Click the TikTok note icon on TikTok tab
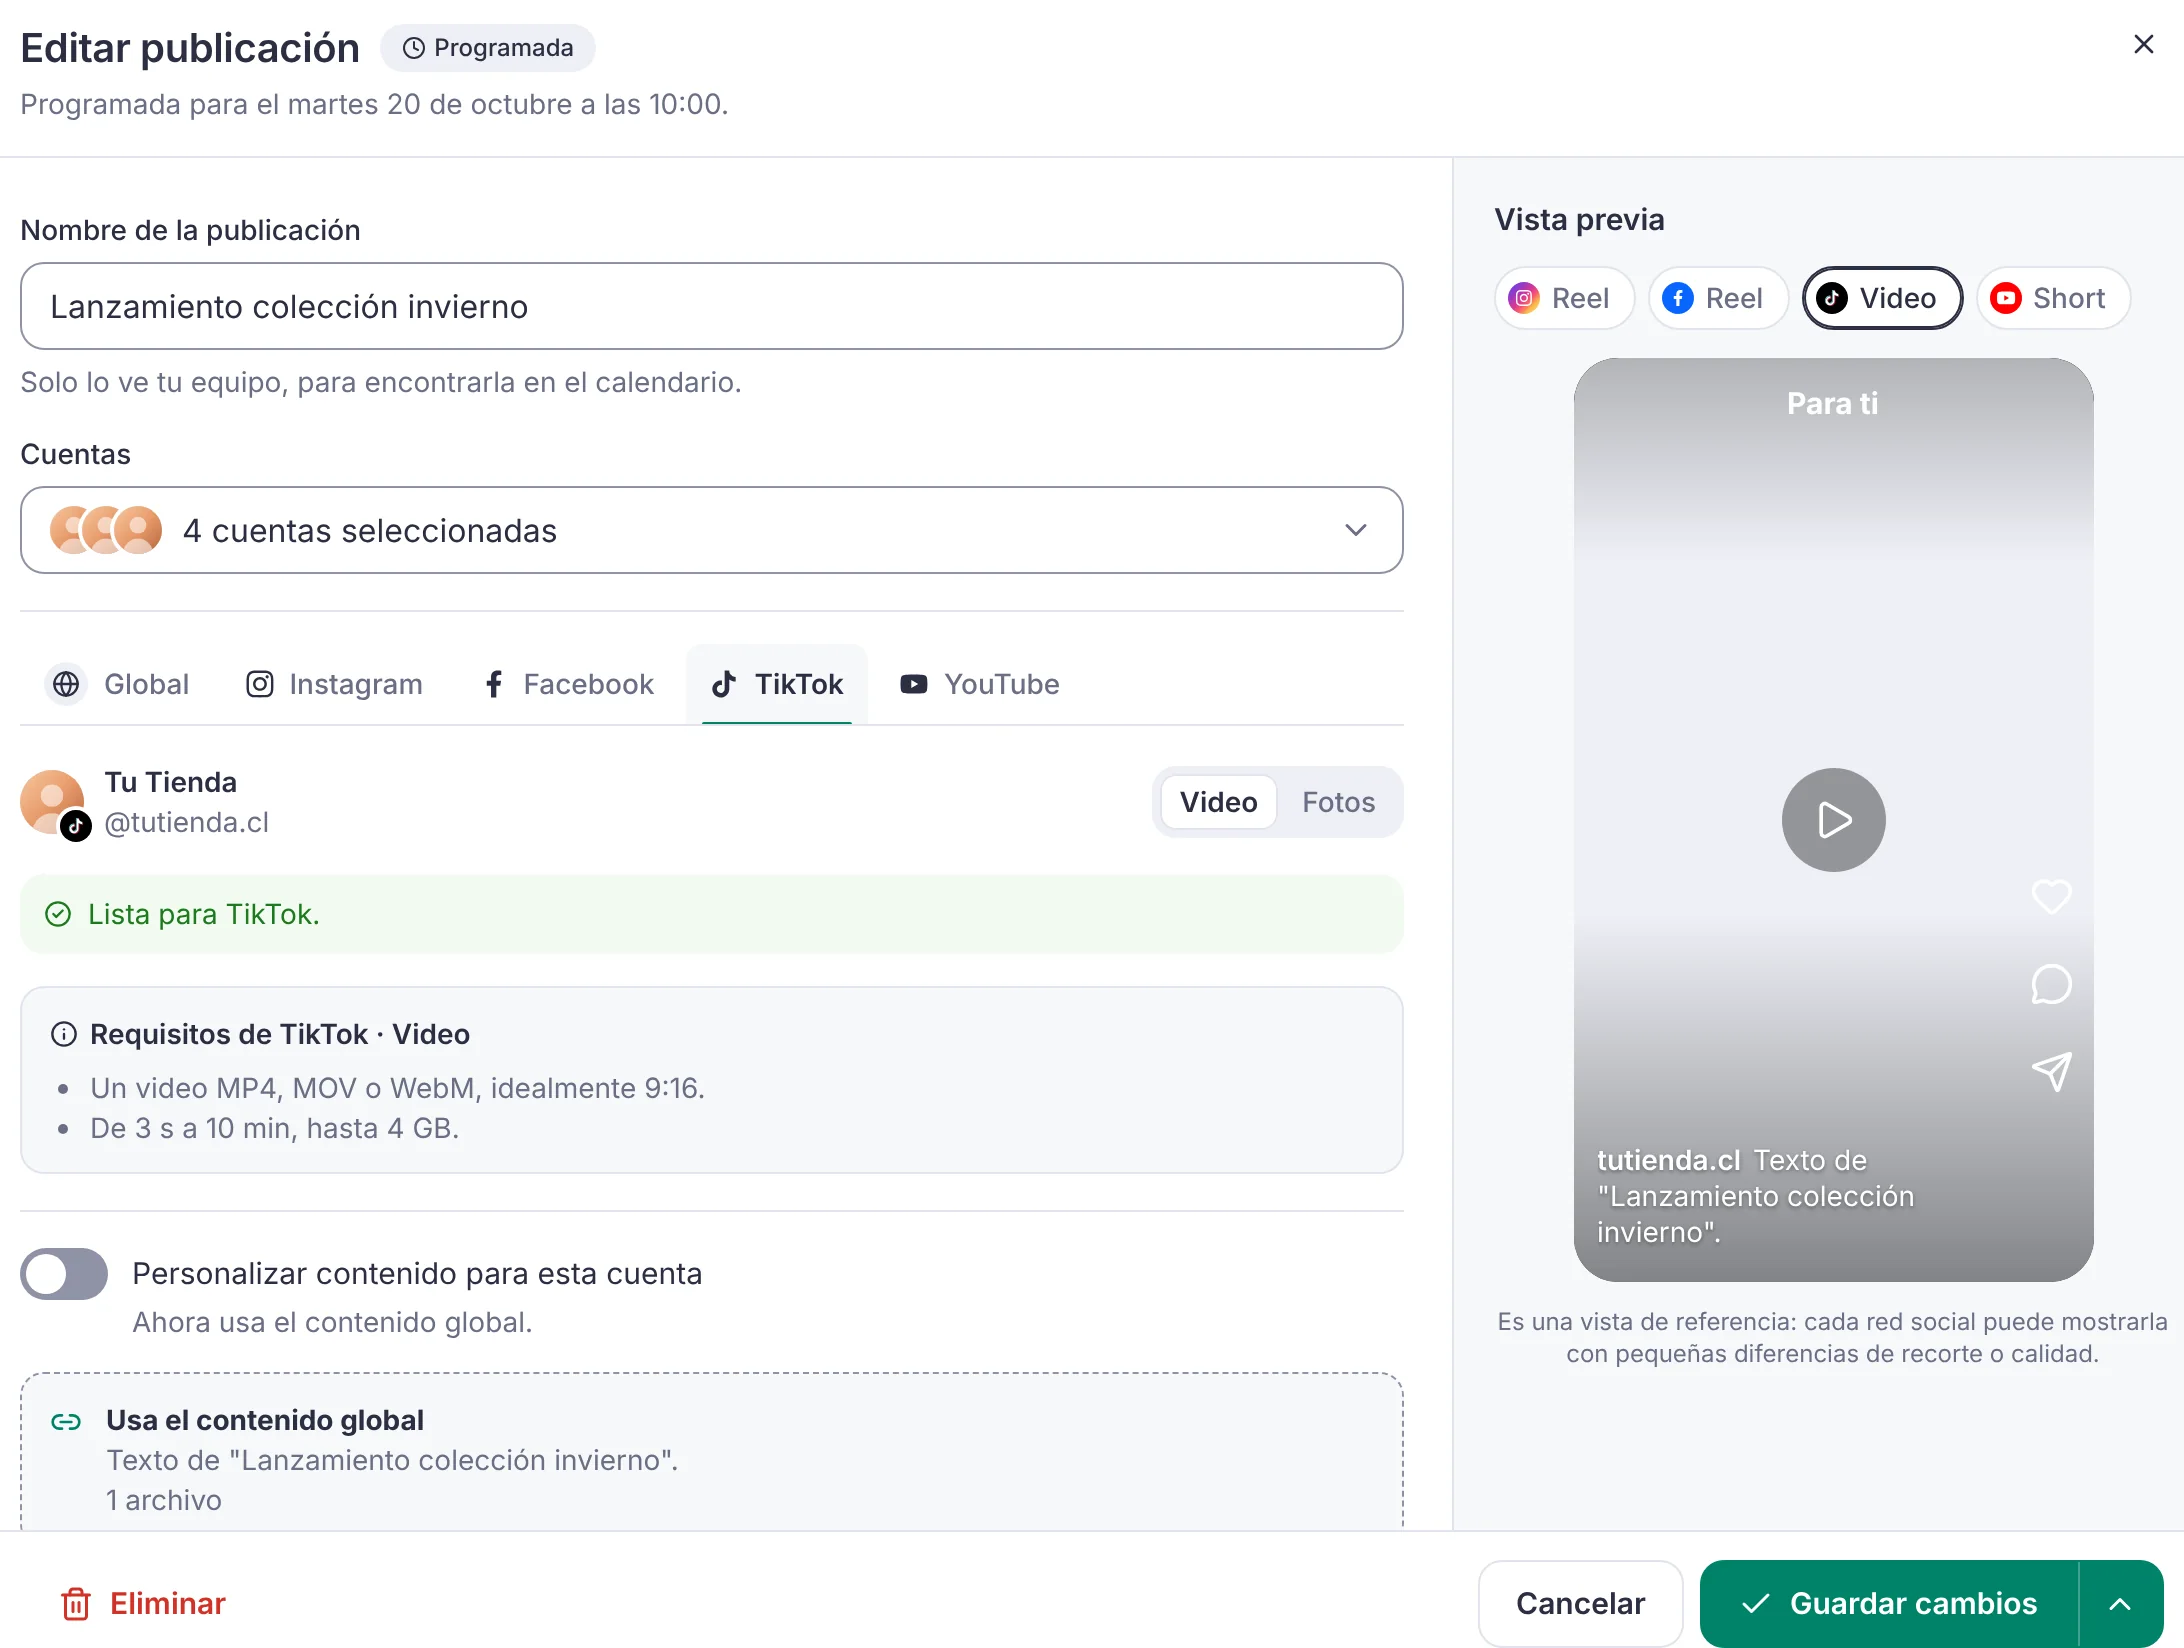Image resolution: width=2184 pixels, height=1648 pixels. tap(724, 684)
